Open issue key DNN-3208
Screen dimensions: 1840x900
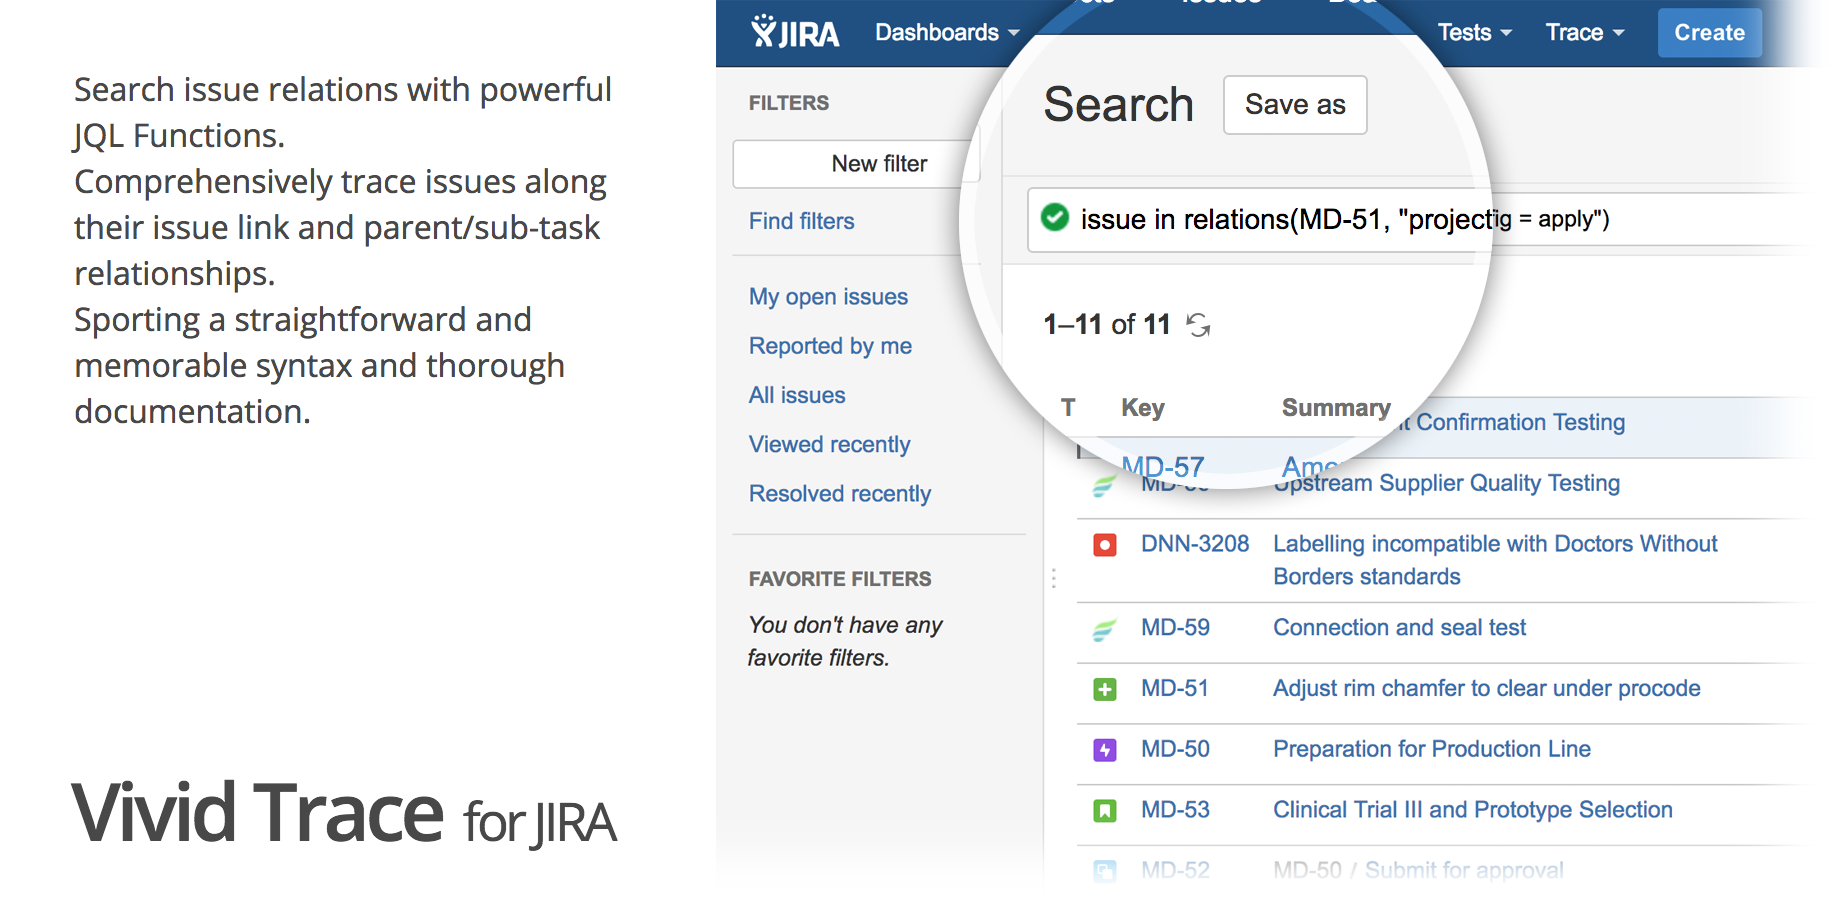pos(1195,544)
